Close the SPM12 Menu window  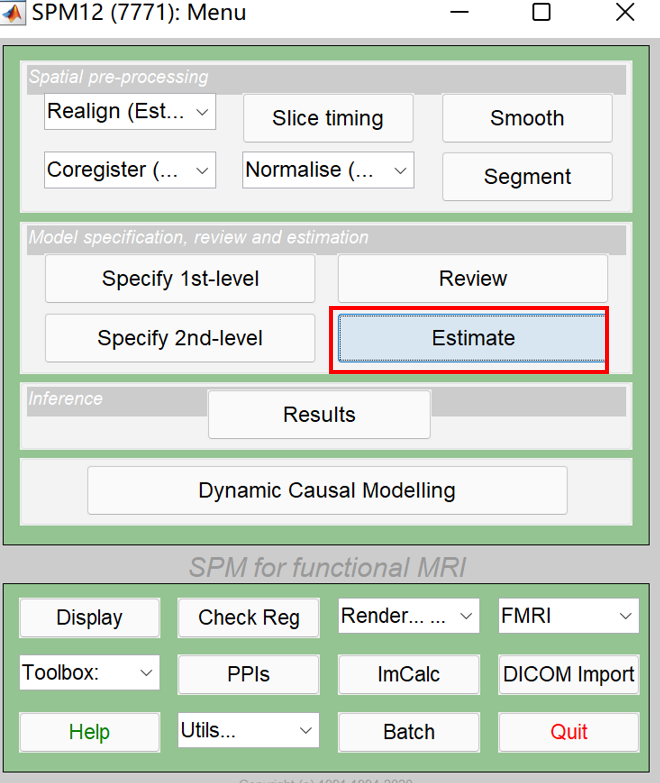[x=625, y=12]
